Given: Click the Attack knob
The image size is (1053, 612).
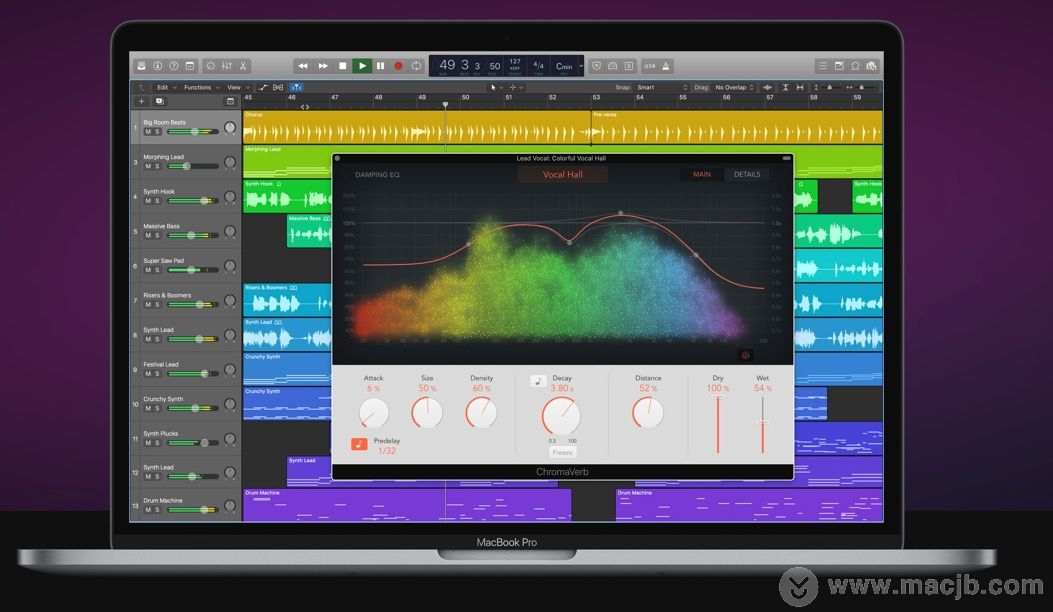Looking at the screenshot, I should click(x=373, y=412).
